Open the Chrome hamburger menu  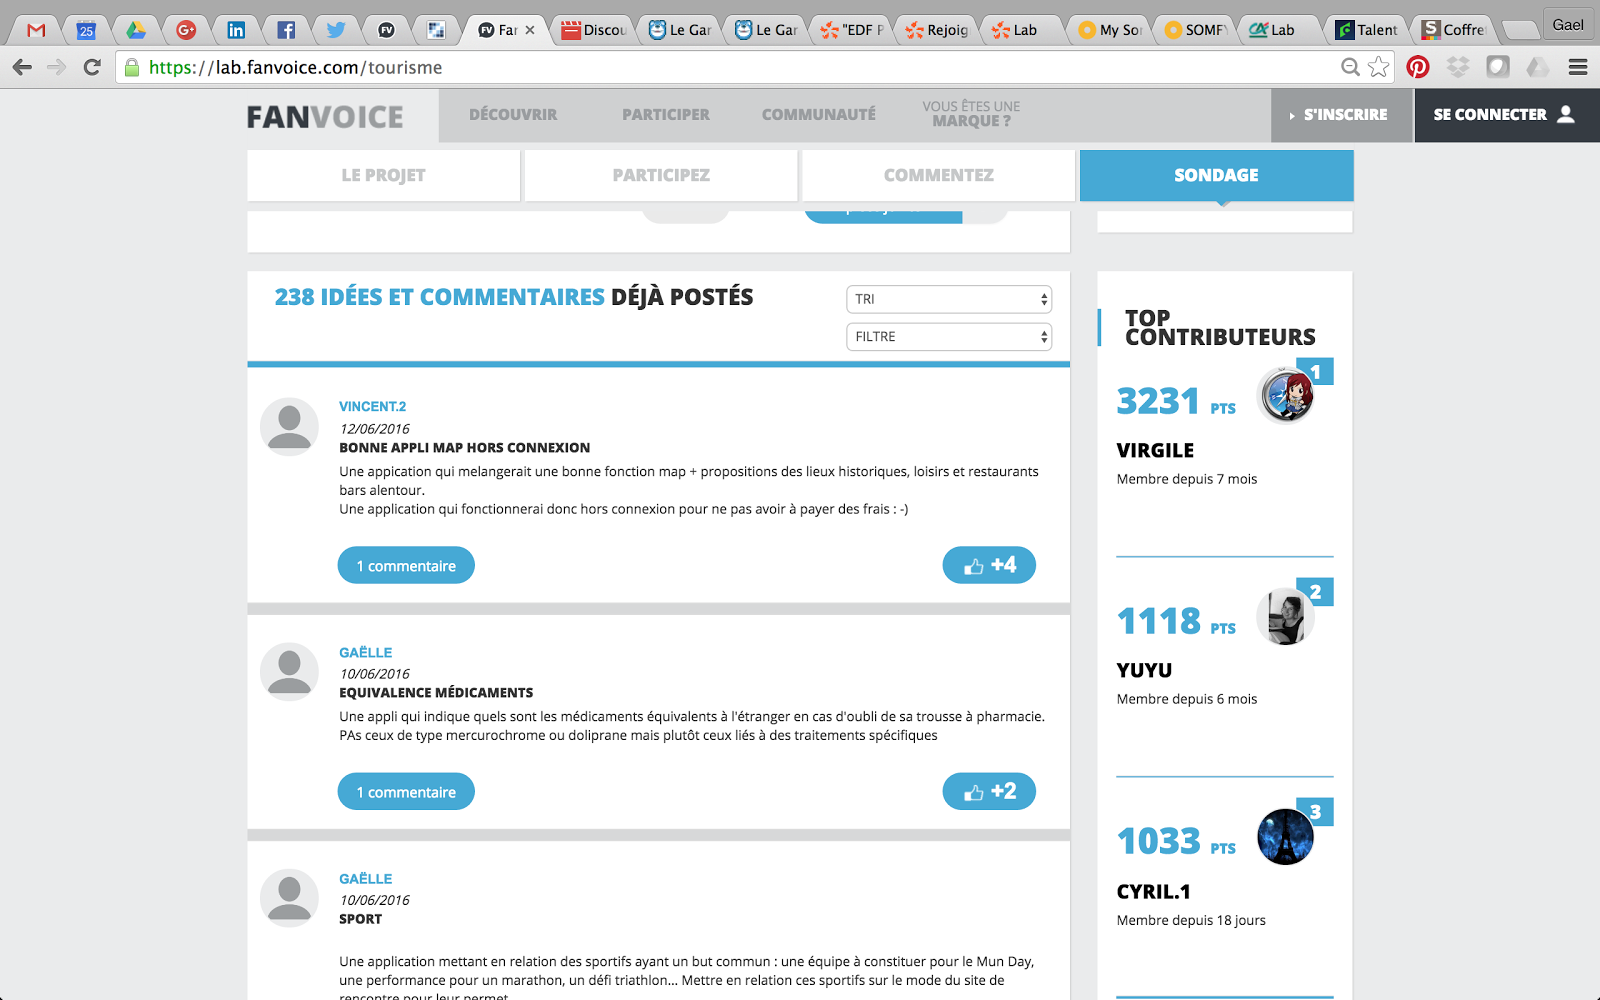[1578, 67]
